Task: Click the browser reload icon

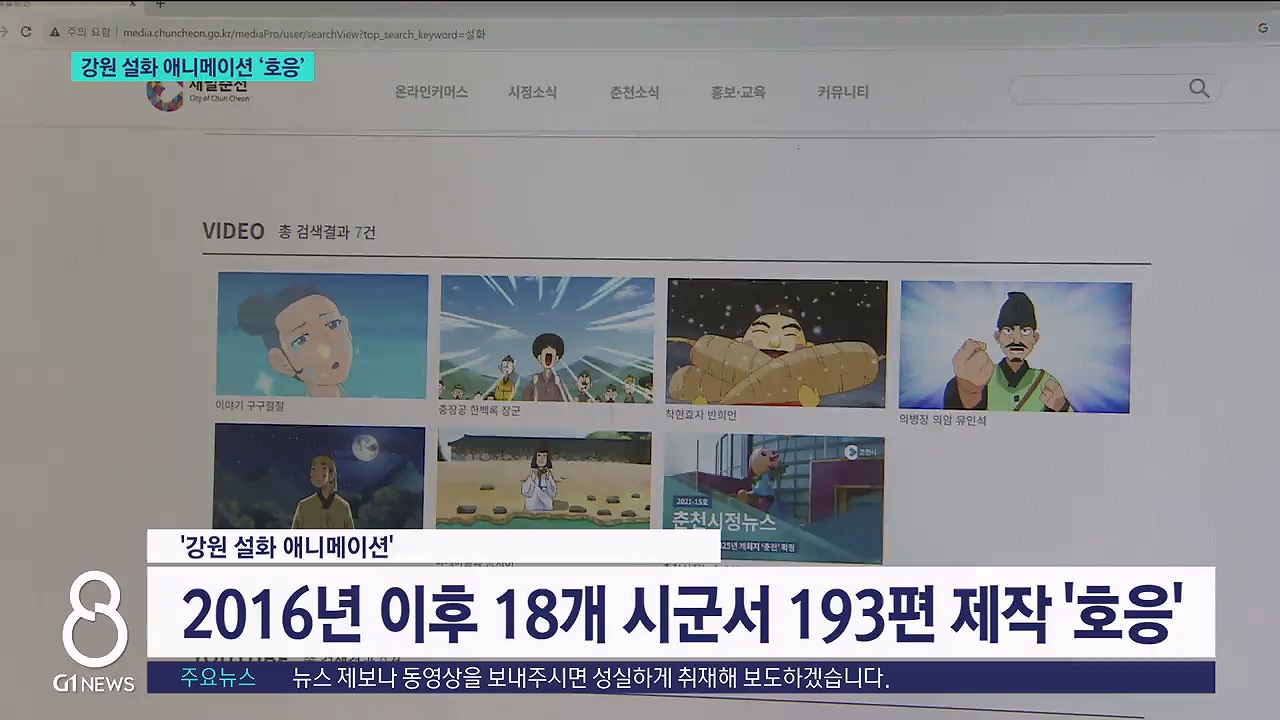Action: tap(26, 32)
